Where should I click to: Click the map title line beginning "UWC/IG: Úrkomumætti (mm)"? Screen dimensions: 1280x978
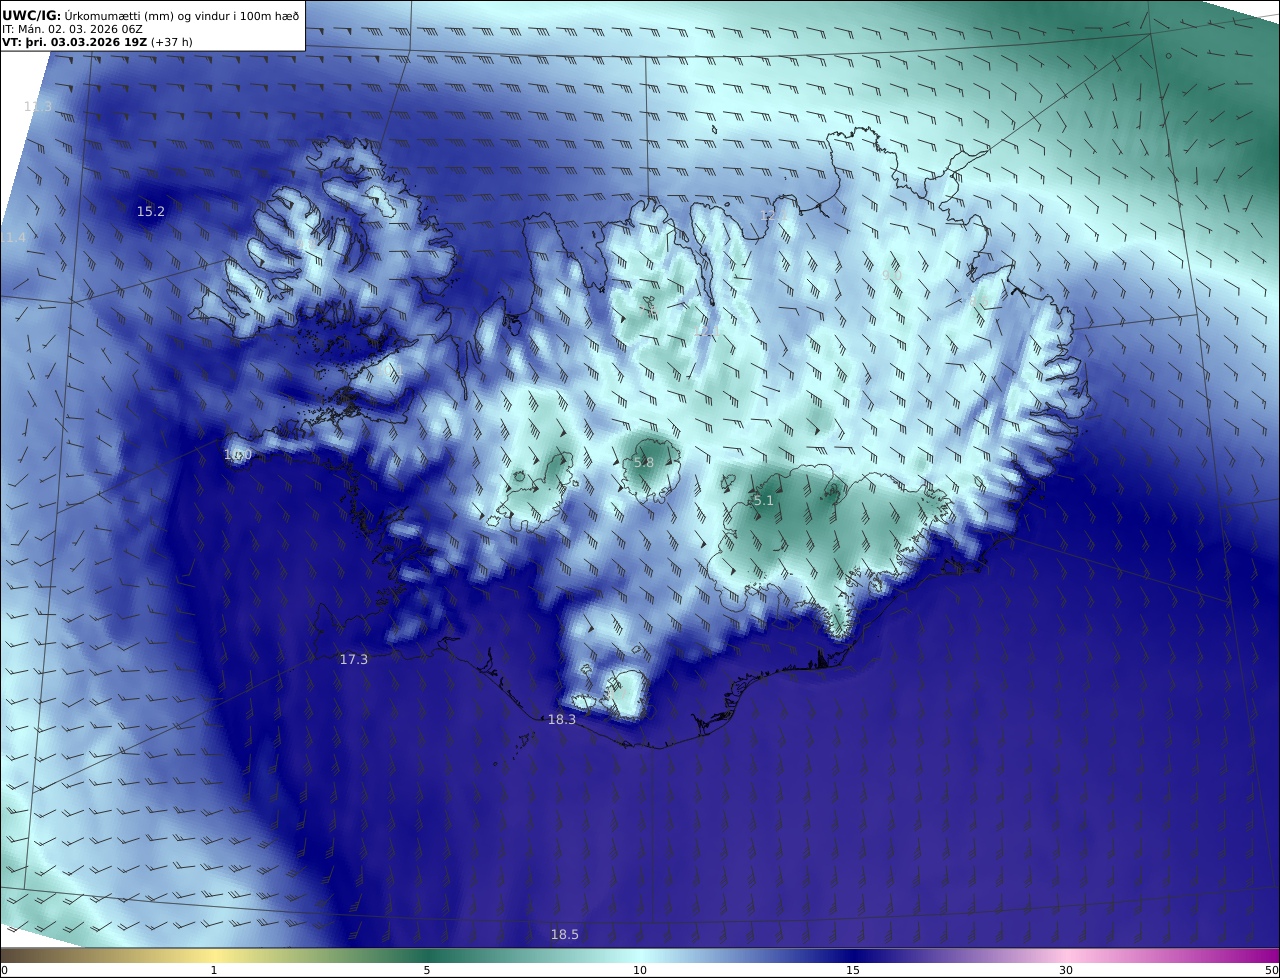(x=150, y=15)
